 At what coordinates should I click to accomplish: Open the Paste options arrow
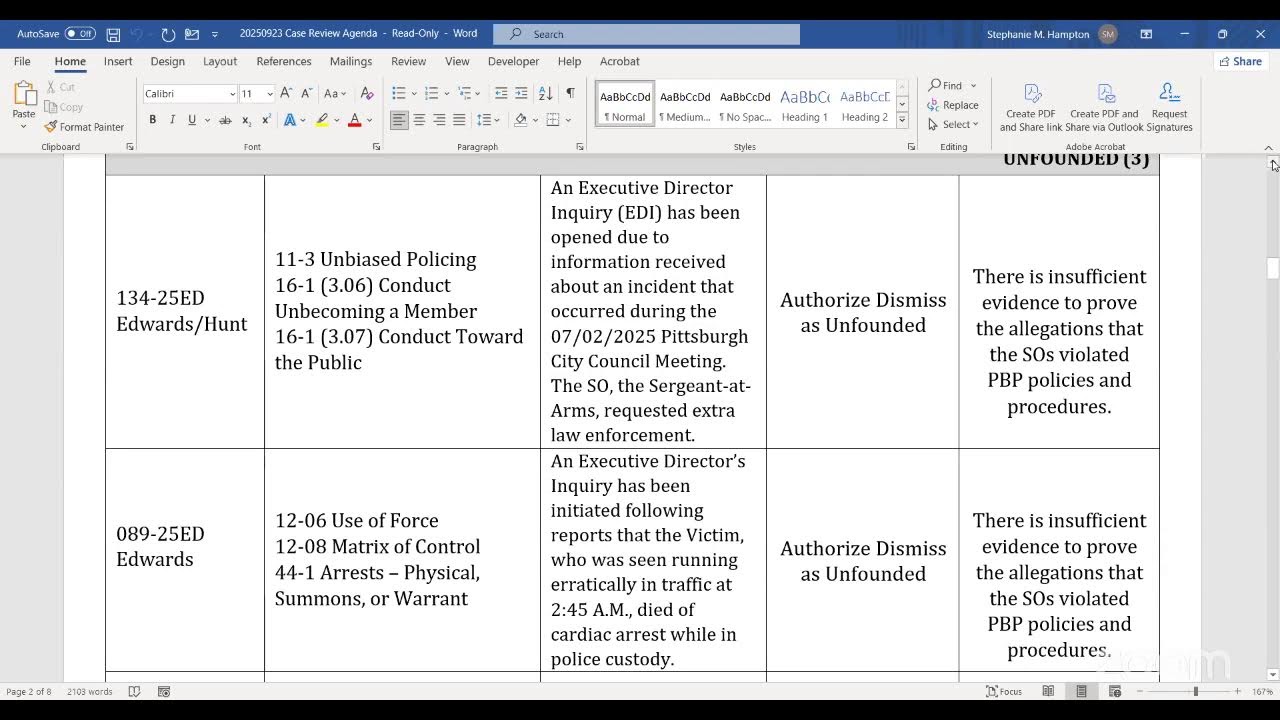(24, 126)
